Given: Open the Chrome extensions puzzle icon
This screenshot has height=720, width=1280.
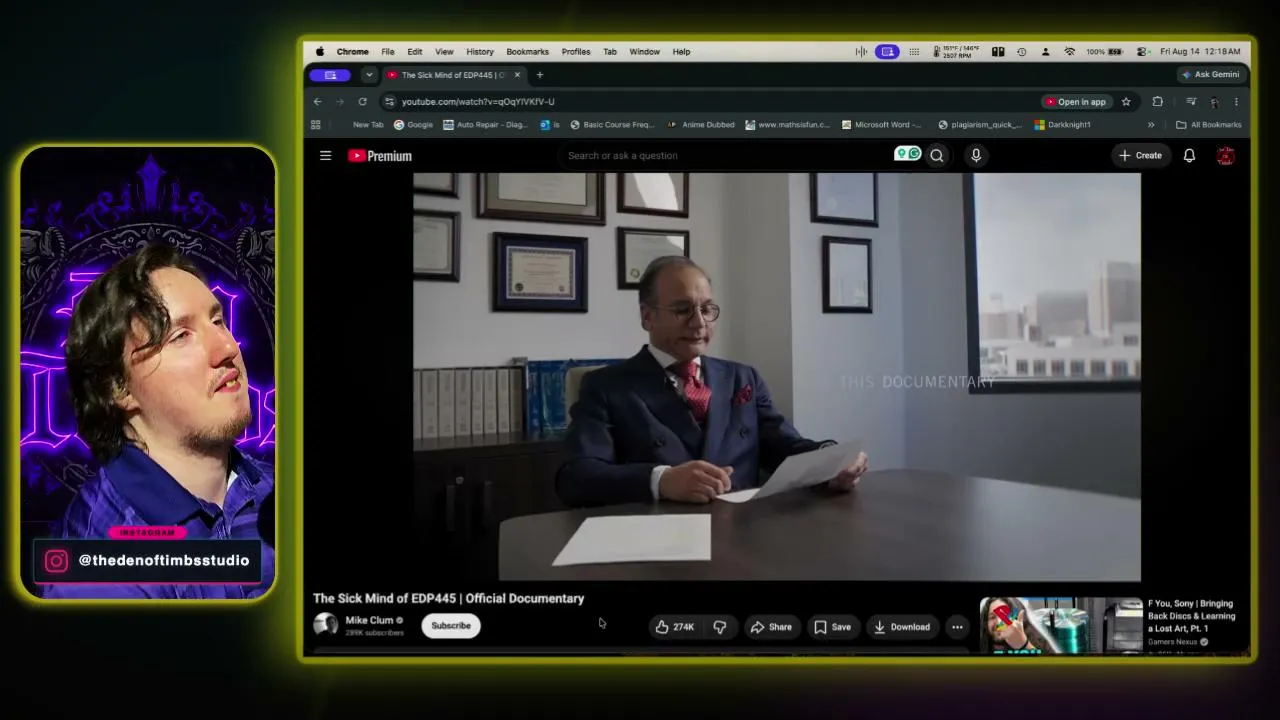Looking at the screenshot, I should (x=1158, y=101).
